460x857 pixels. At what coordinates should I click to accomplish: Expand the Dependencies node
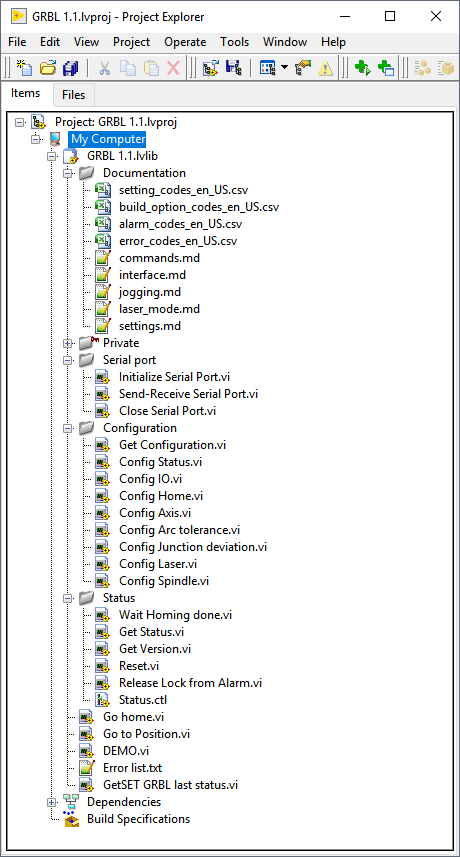click(52, 802)
